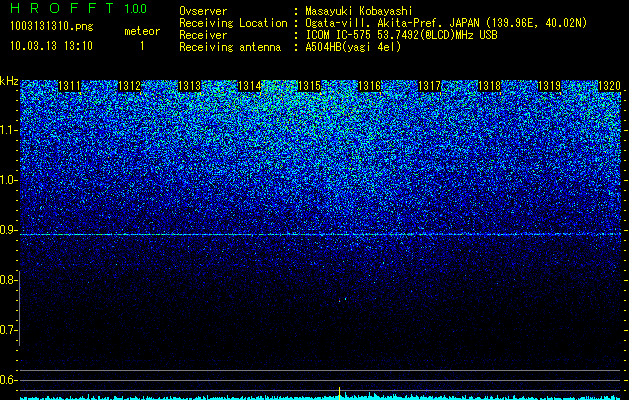Click the 0.9 kHz axis label

[8, 230]
